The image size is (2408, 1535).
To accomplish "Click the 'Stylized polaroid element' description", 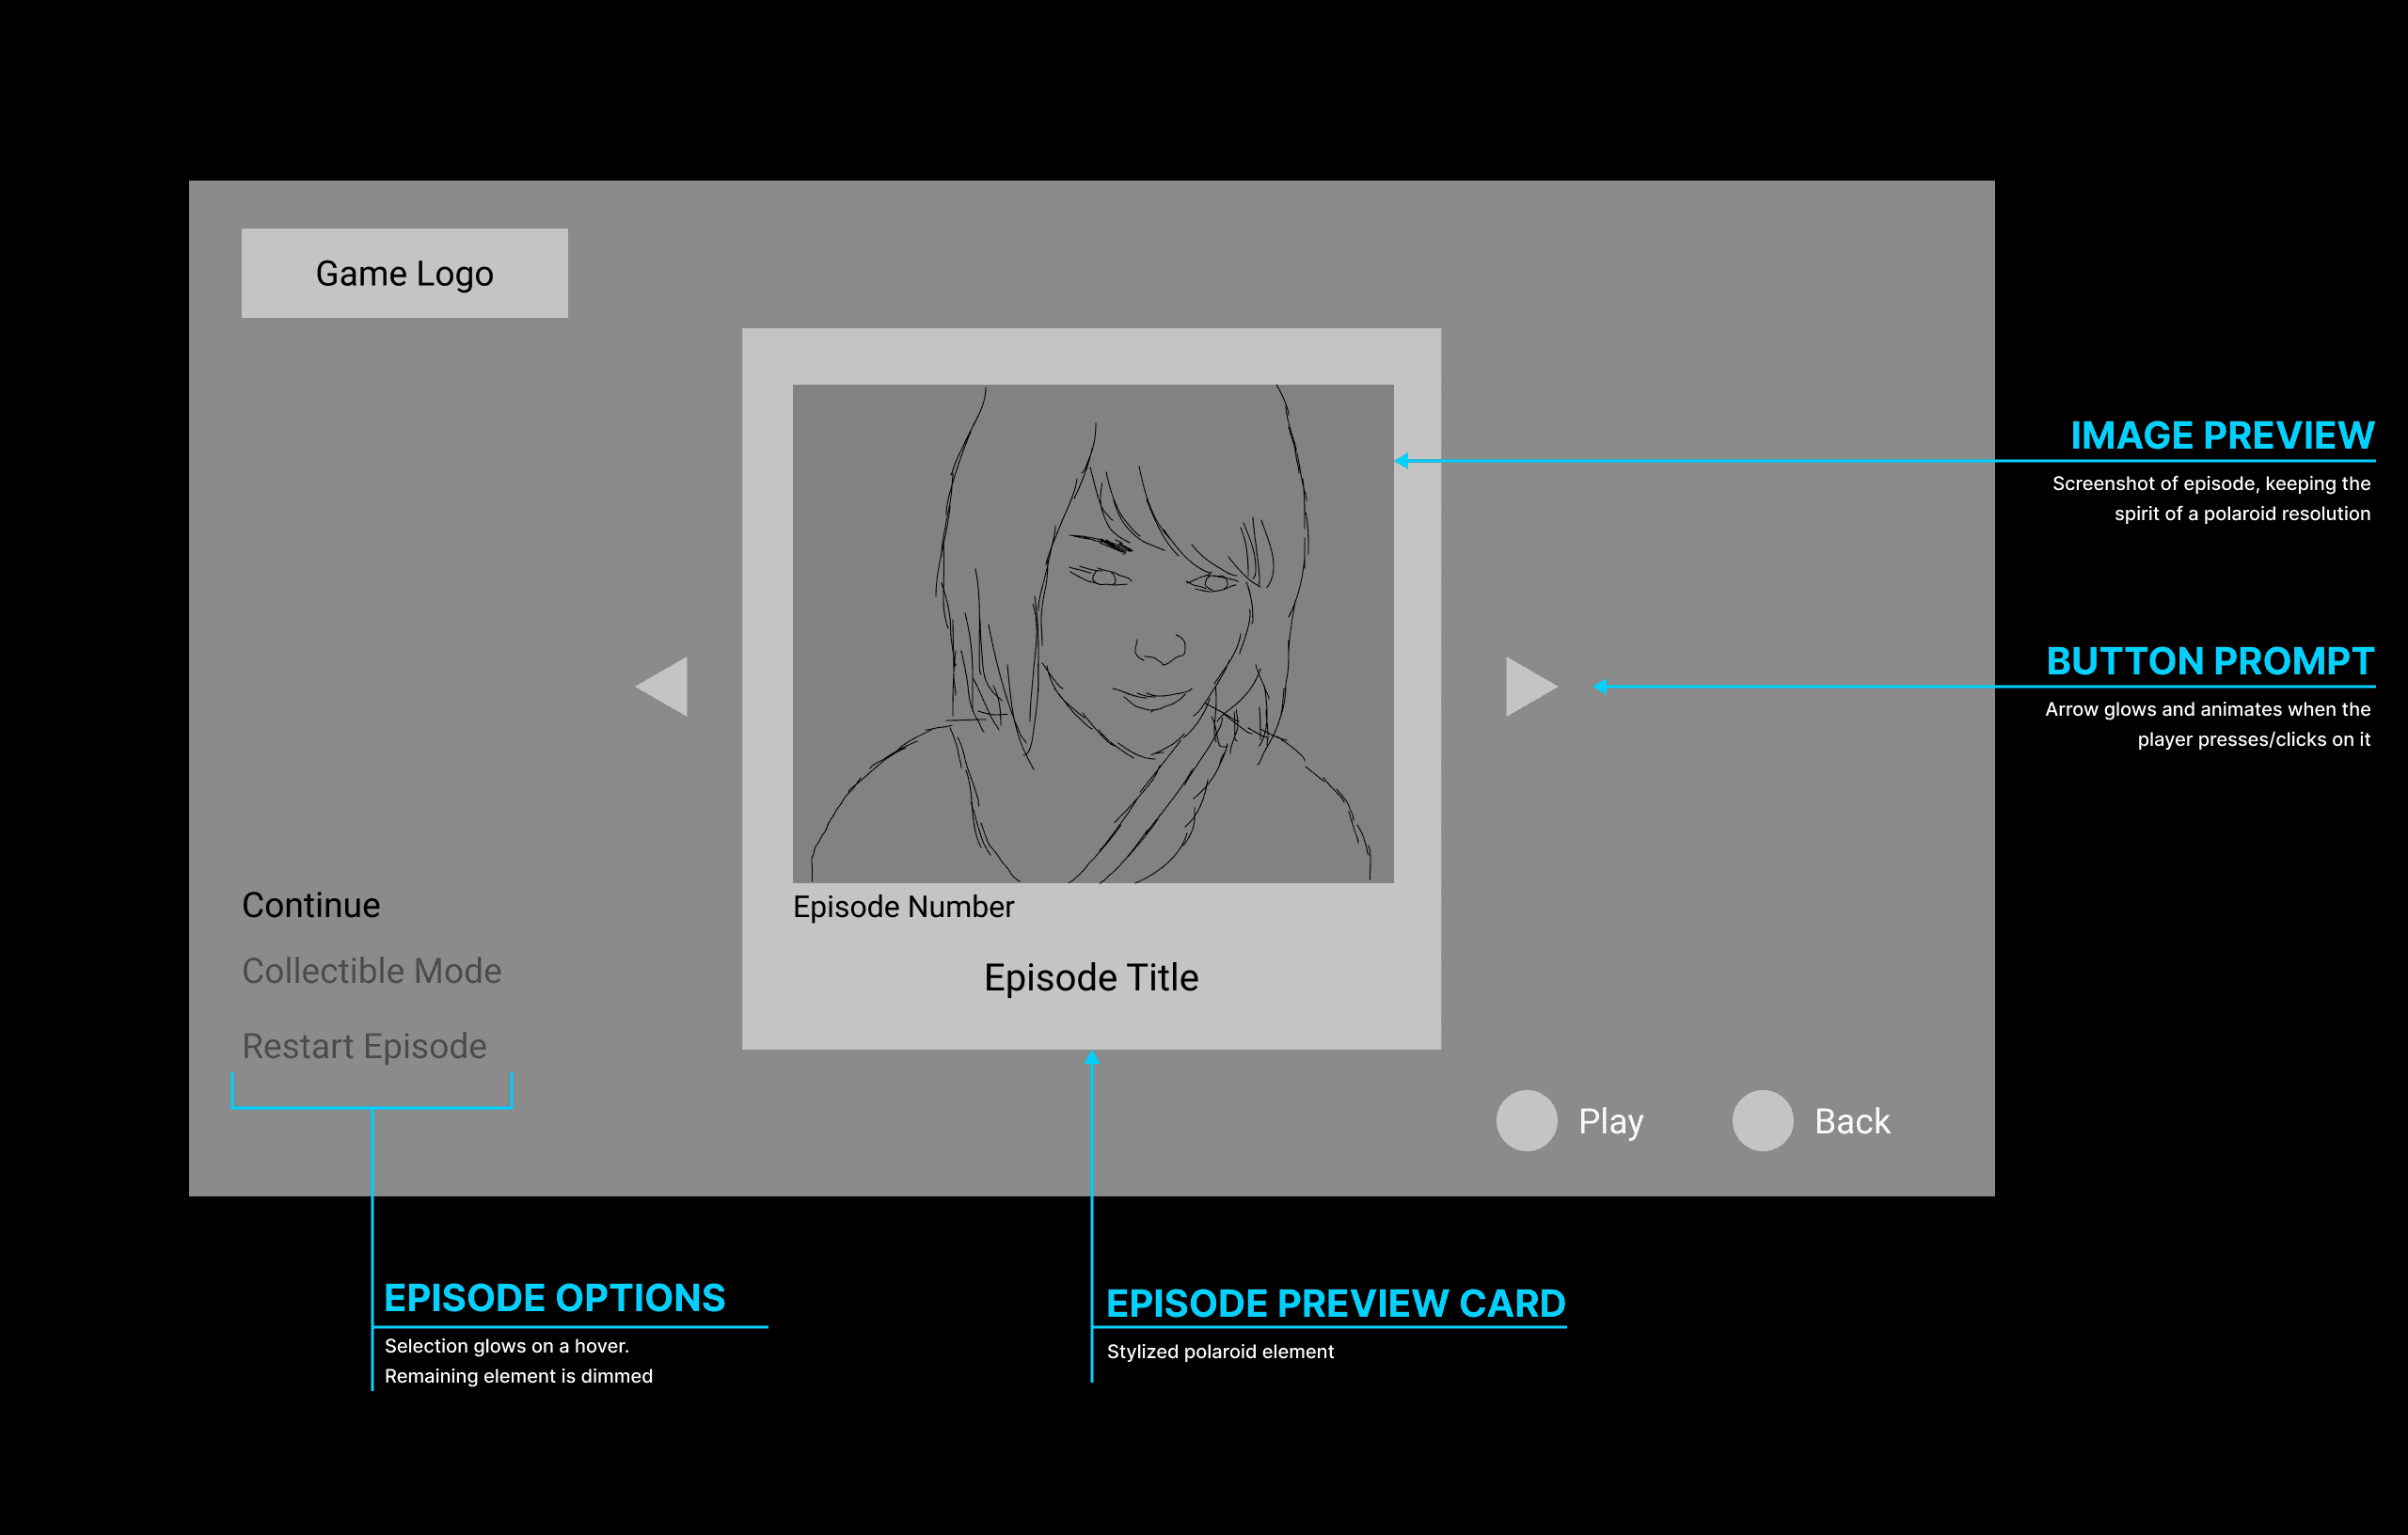I will pyautogui.click(x=1219, y=1352).
